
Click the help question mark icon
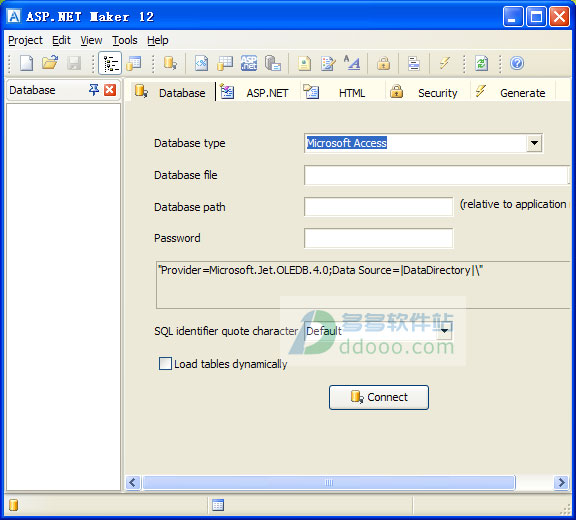pos(517,63)
